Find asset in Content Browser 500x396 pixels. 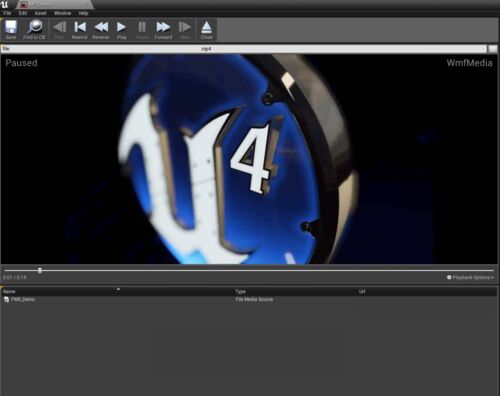pos(34,30)
